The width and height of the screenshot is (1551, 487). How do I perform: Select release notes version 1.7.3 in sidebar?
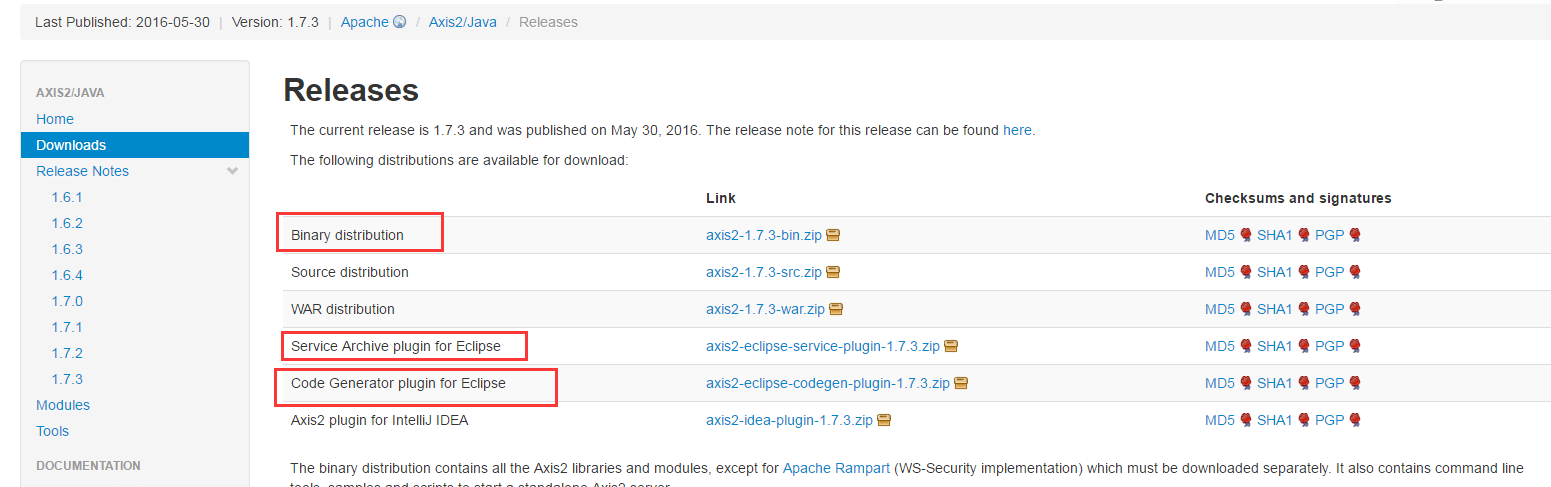(x=67, y=379)
